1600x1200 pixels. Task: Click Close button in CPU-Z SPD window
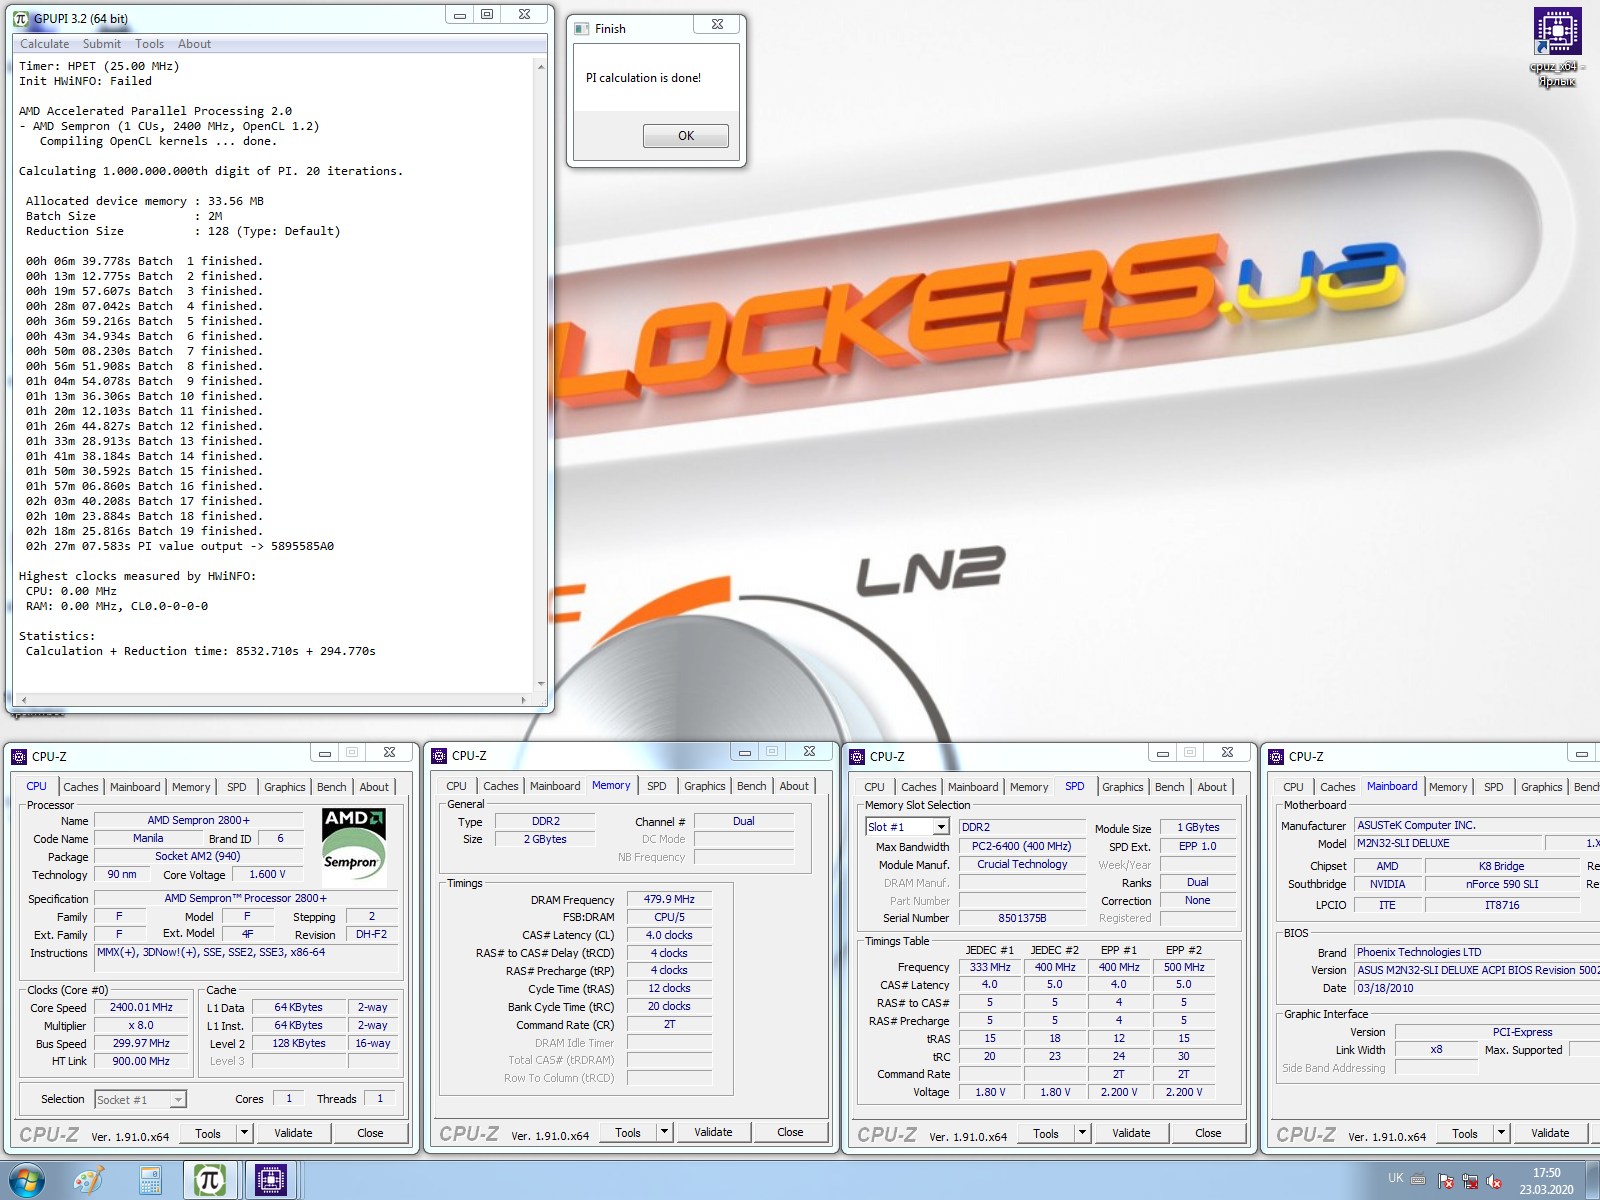tap(1208, 1133)
